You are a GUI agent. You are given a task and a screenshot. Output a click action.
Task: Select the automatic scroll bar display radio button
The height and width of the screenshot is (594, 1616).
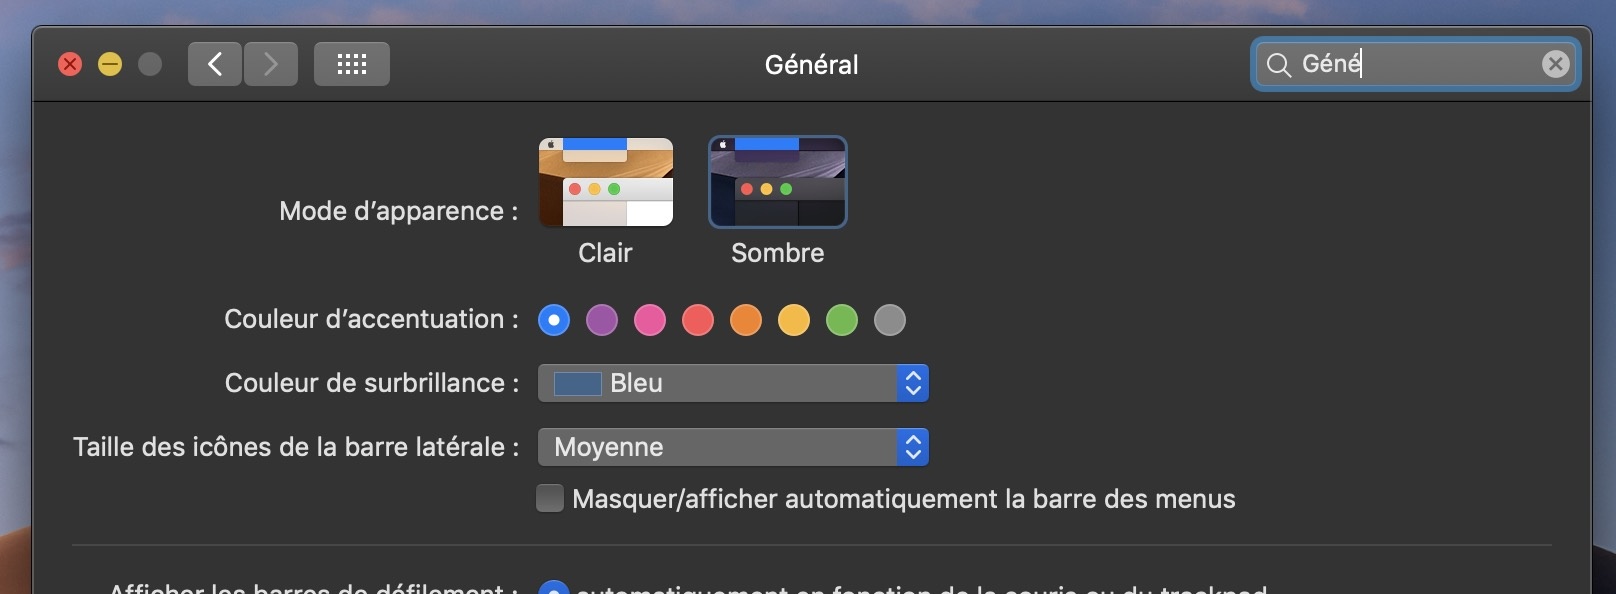tap(554, 588)
